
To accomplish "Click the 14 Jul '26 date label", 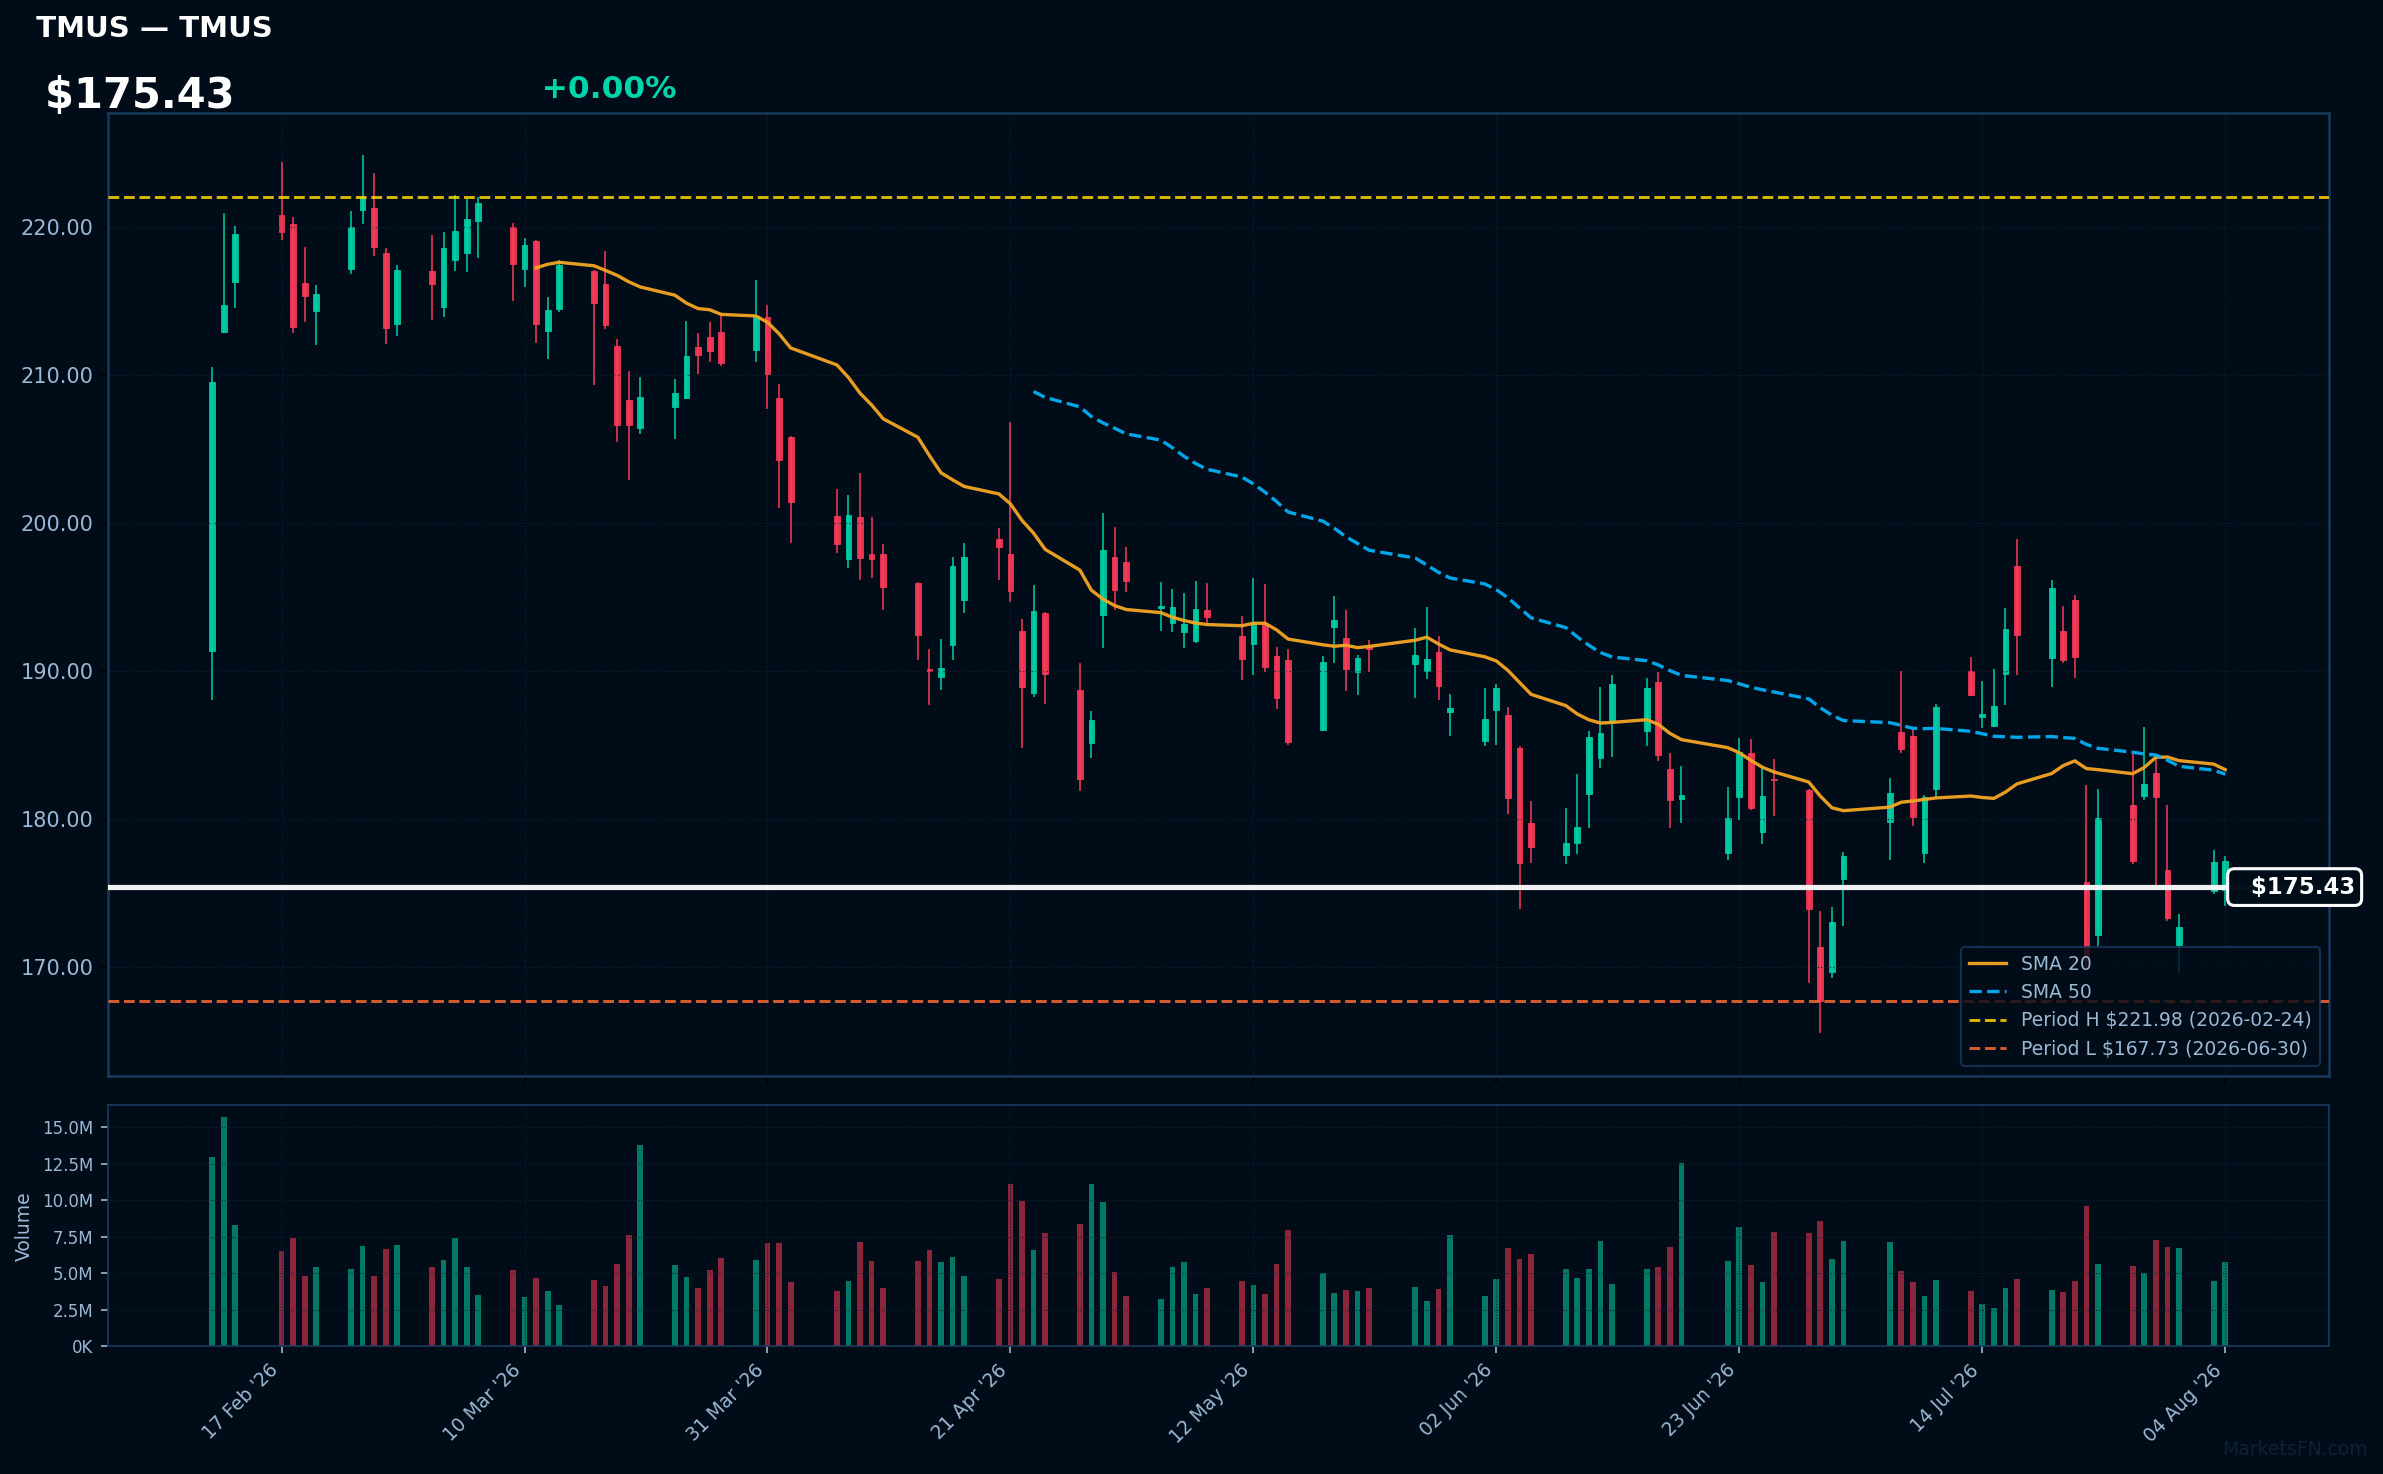I will 1944,1399.
